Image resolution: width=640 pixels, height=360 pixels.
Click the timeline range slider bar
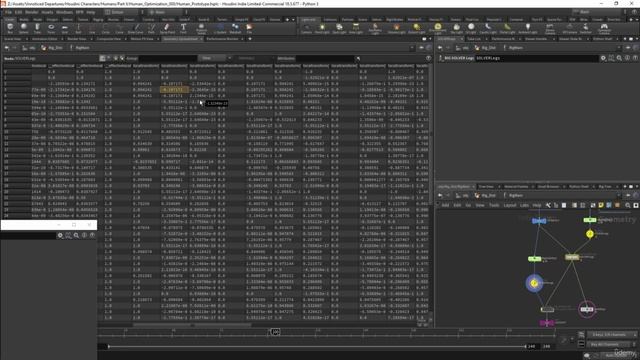317,346
